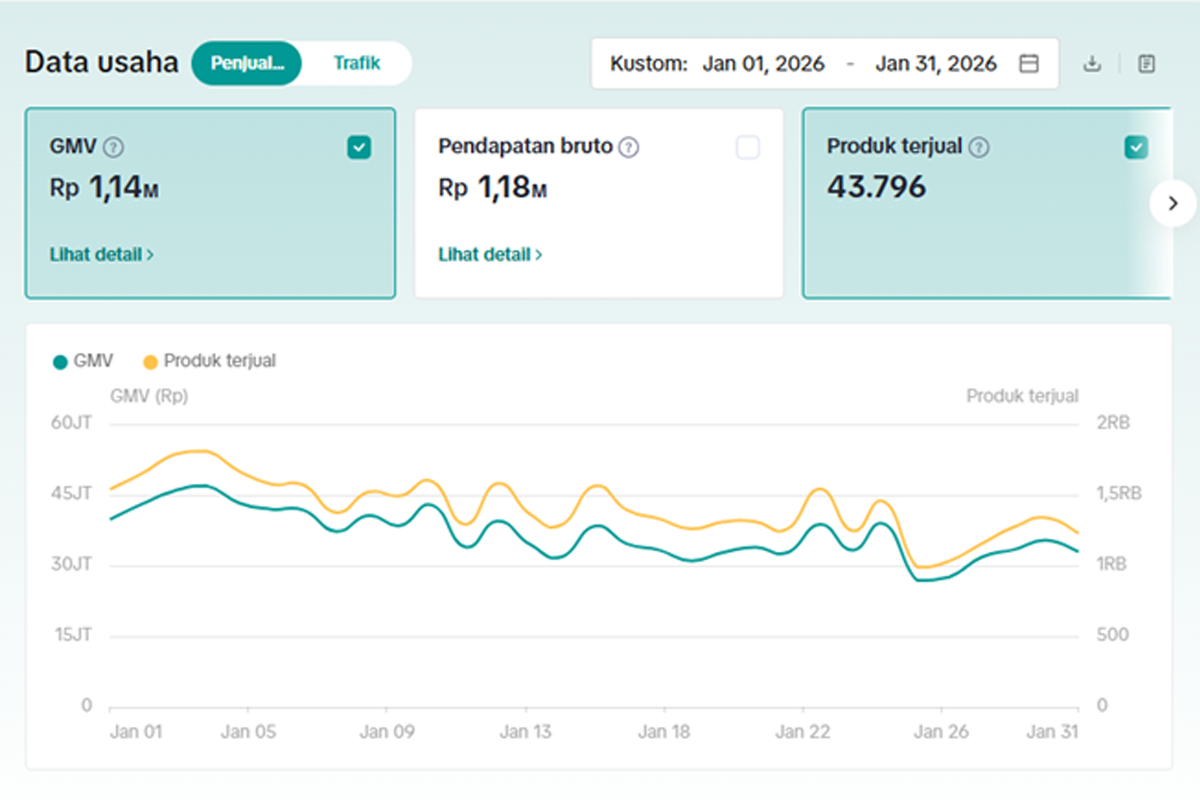This screenshot has height=800, width=1200.
Task: Click the GMV help question mark icon
Action: [x=114, y=148]
